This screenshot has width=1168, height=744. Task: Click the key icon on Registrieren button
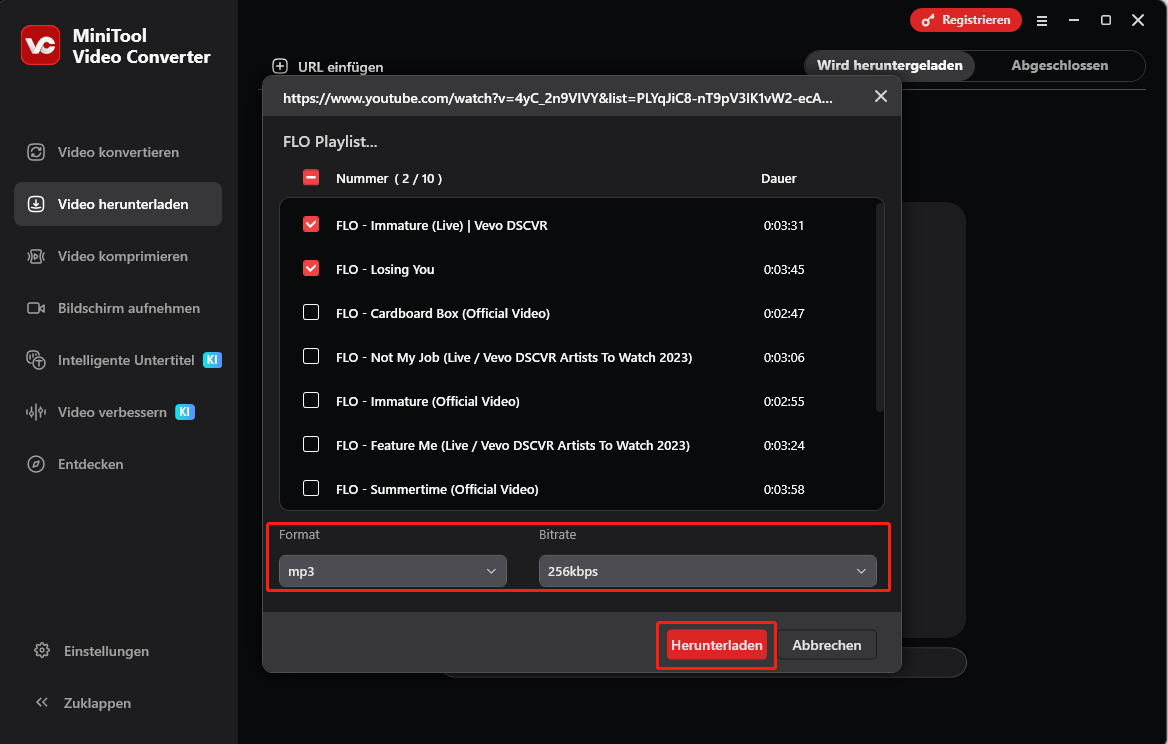pyautogui.click(x=927, y=20)
